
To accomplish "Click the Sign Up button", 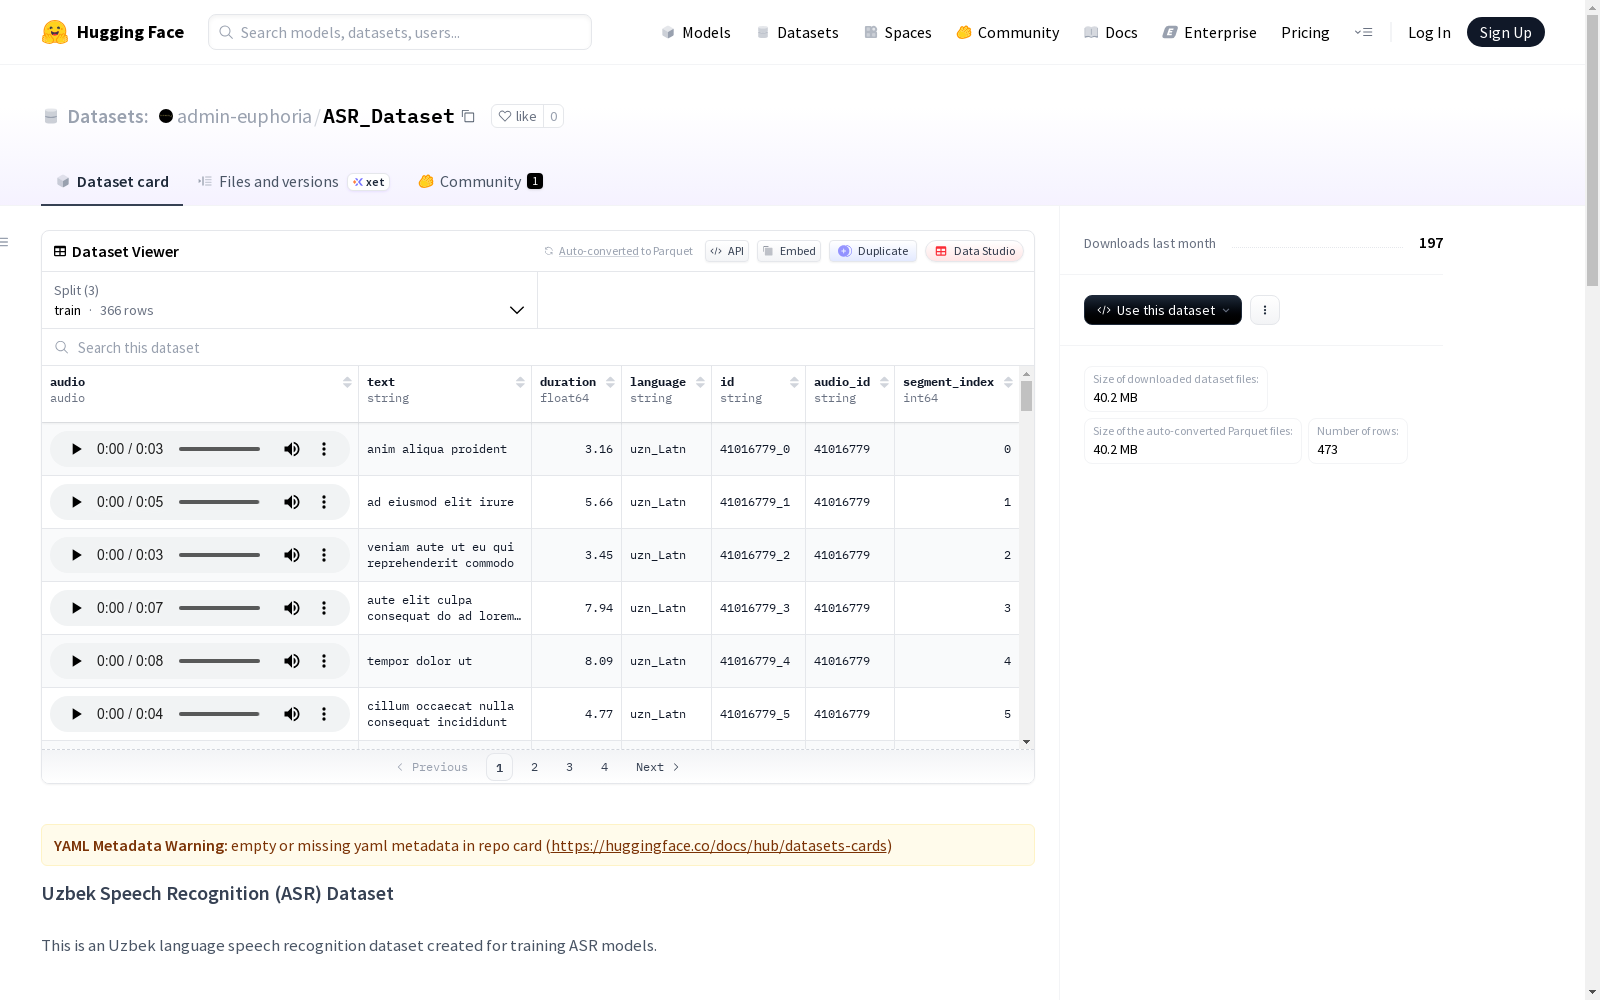I will tap(1505, 32).
